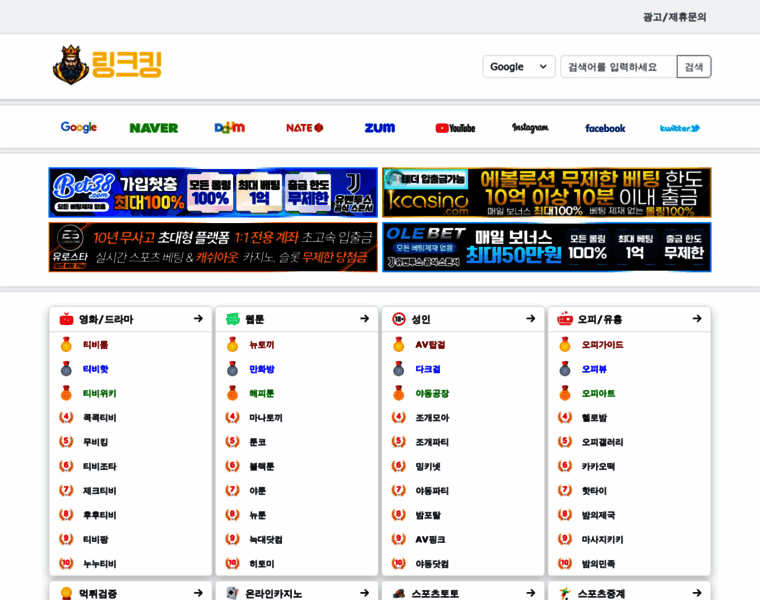The height and width of the screenshot is (600, 760).
Task: Expand the 오피/유흥 category arrow
Action: click(x=697, y=319)
